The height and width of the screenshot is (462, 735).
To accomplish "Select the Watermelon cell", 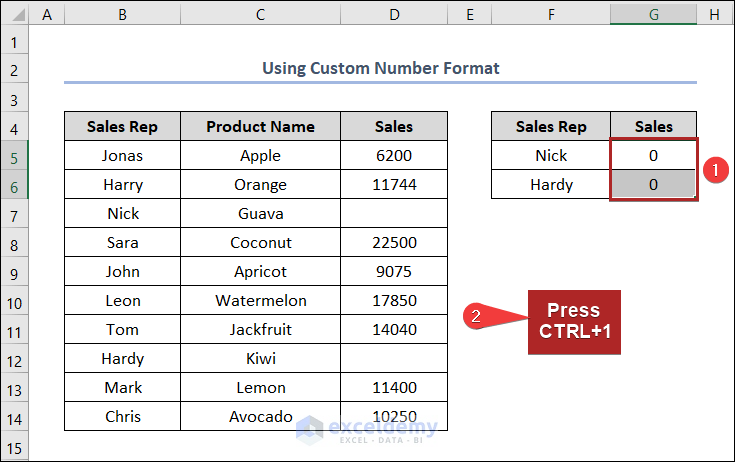I will pyautogui.click(x=260, y=301).
